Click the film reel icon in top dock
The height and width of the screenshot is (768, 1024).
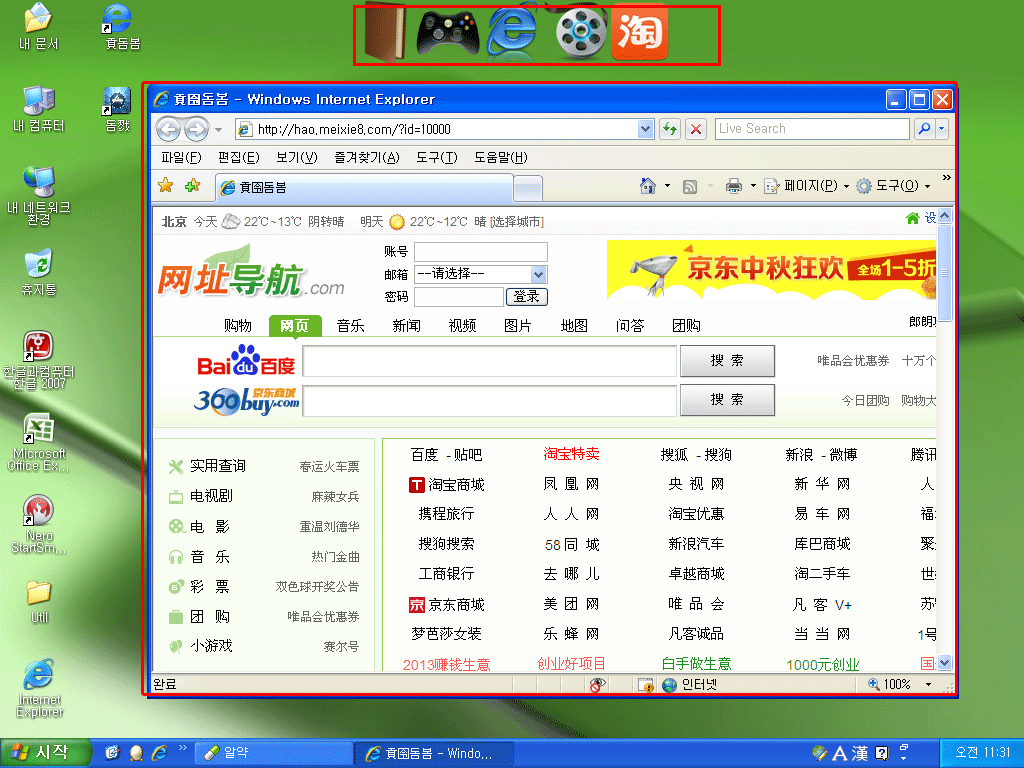point(581,34)
